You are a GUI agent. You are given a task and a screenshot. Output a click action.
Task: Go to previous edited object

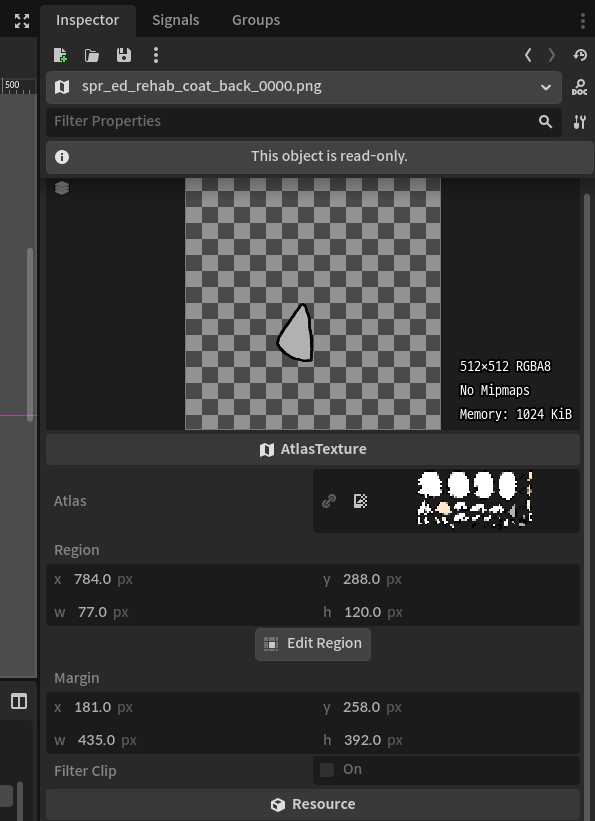528,55
